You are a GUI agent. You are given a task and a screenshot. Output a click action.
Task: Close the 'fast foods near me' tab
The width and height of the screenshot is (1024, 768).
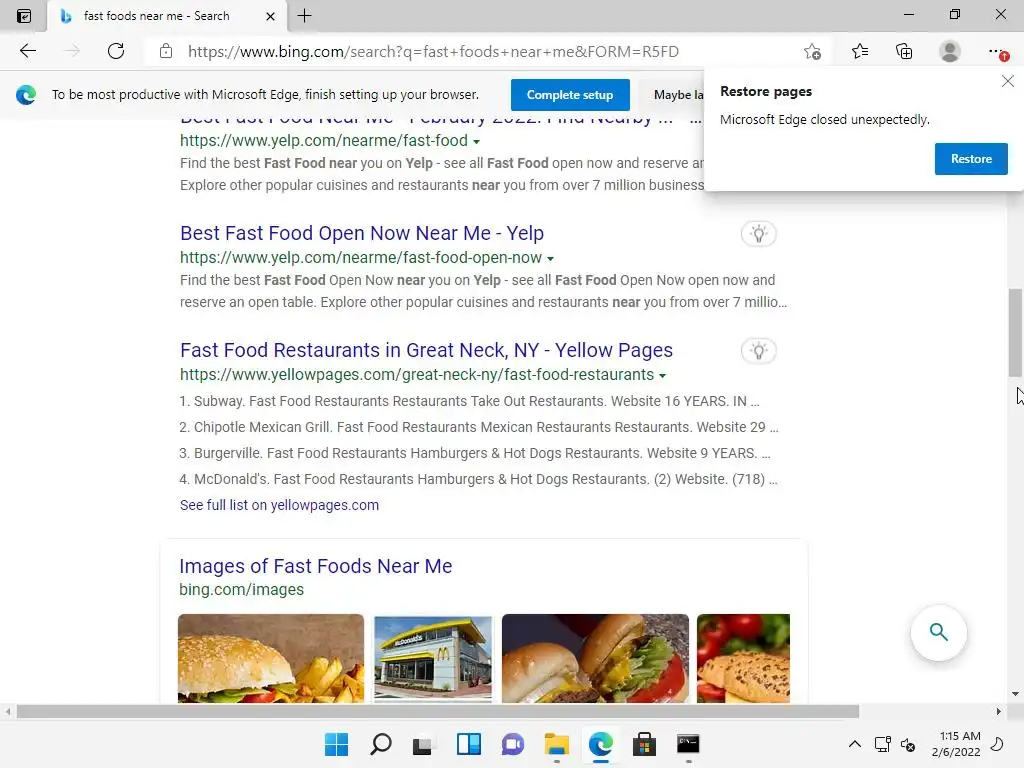(270, 16)
